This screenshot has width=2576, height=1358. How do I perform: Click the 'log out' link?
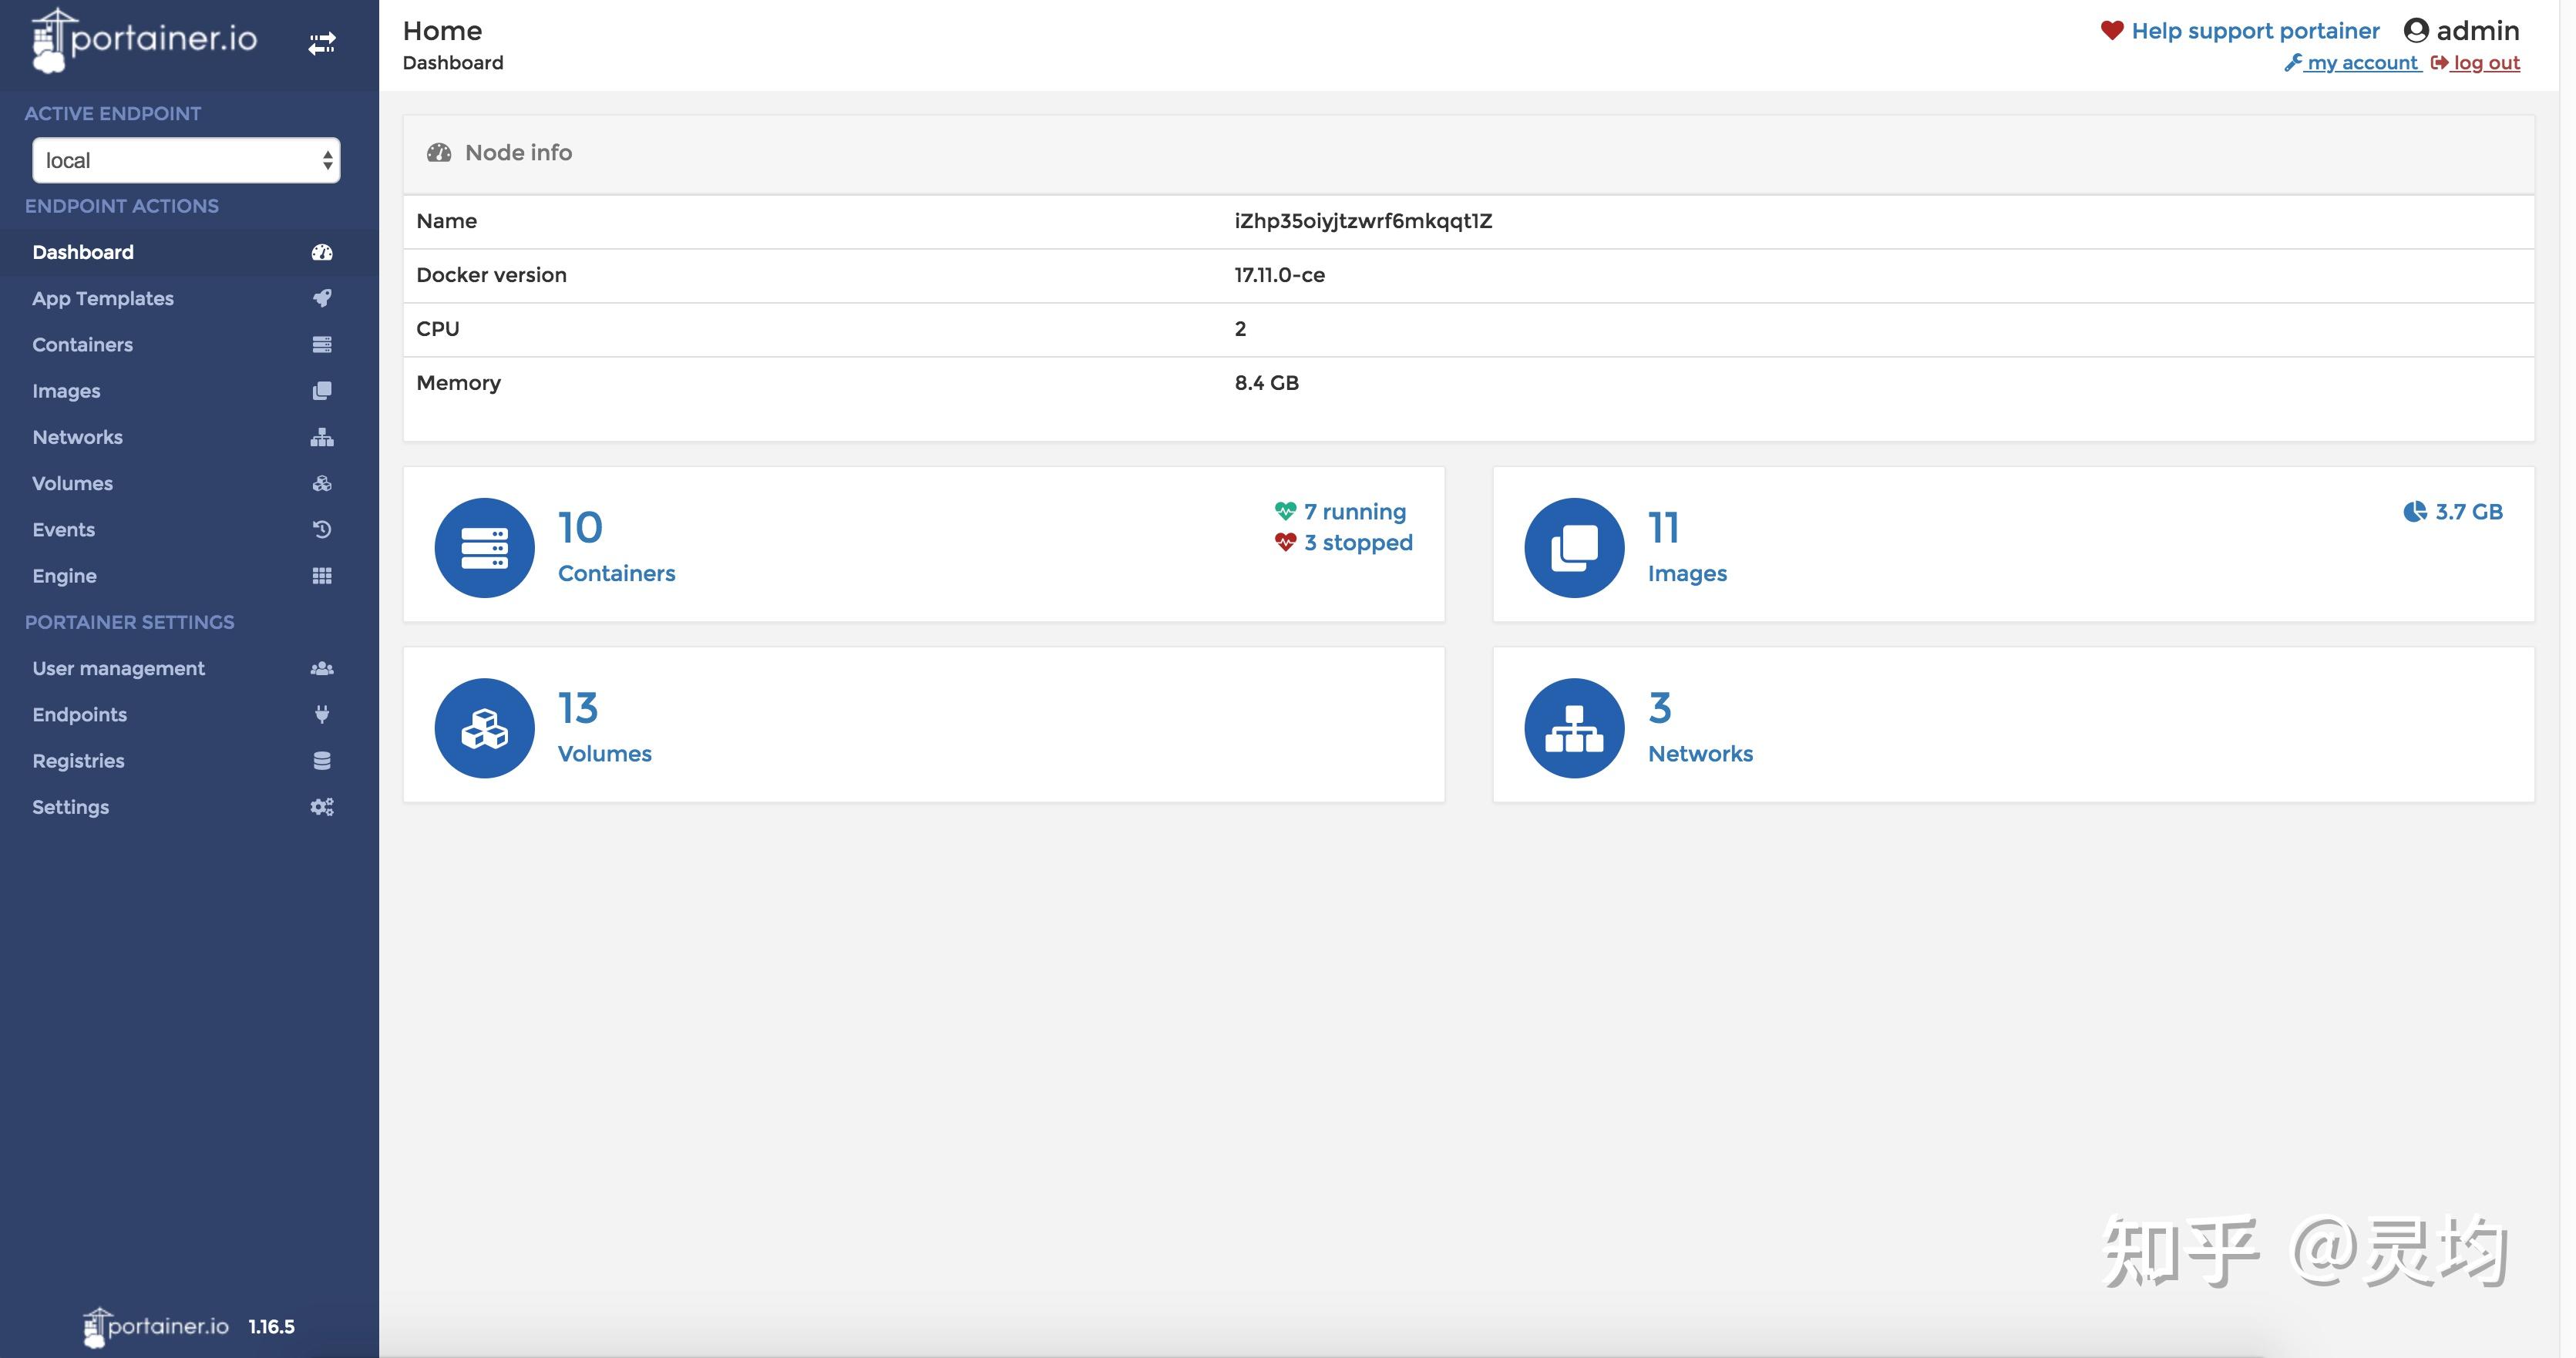click(2485, 63)
